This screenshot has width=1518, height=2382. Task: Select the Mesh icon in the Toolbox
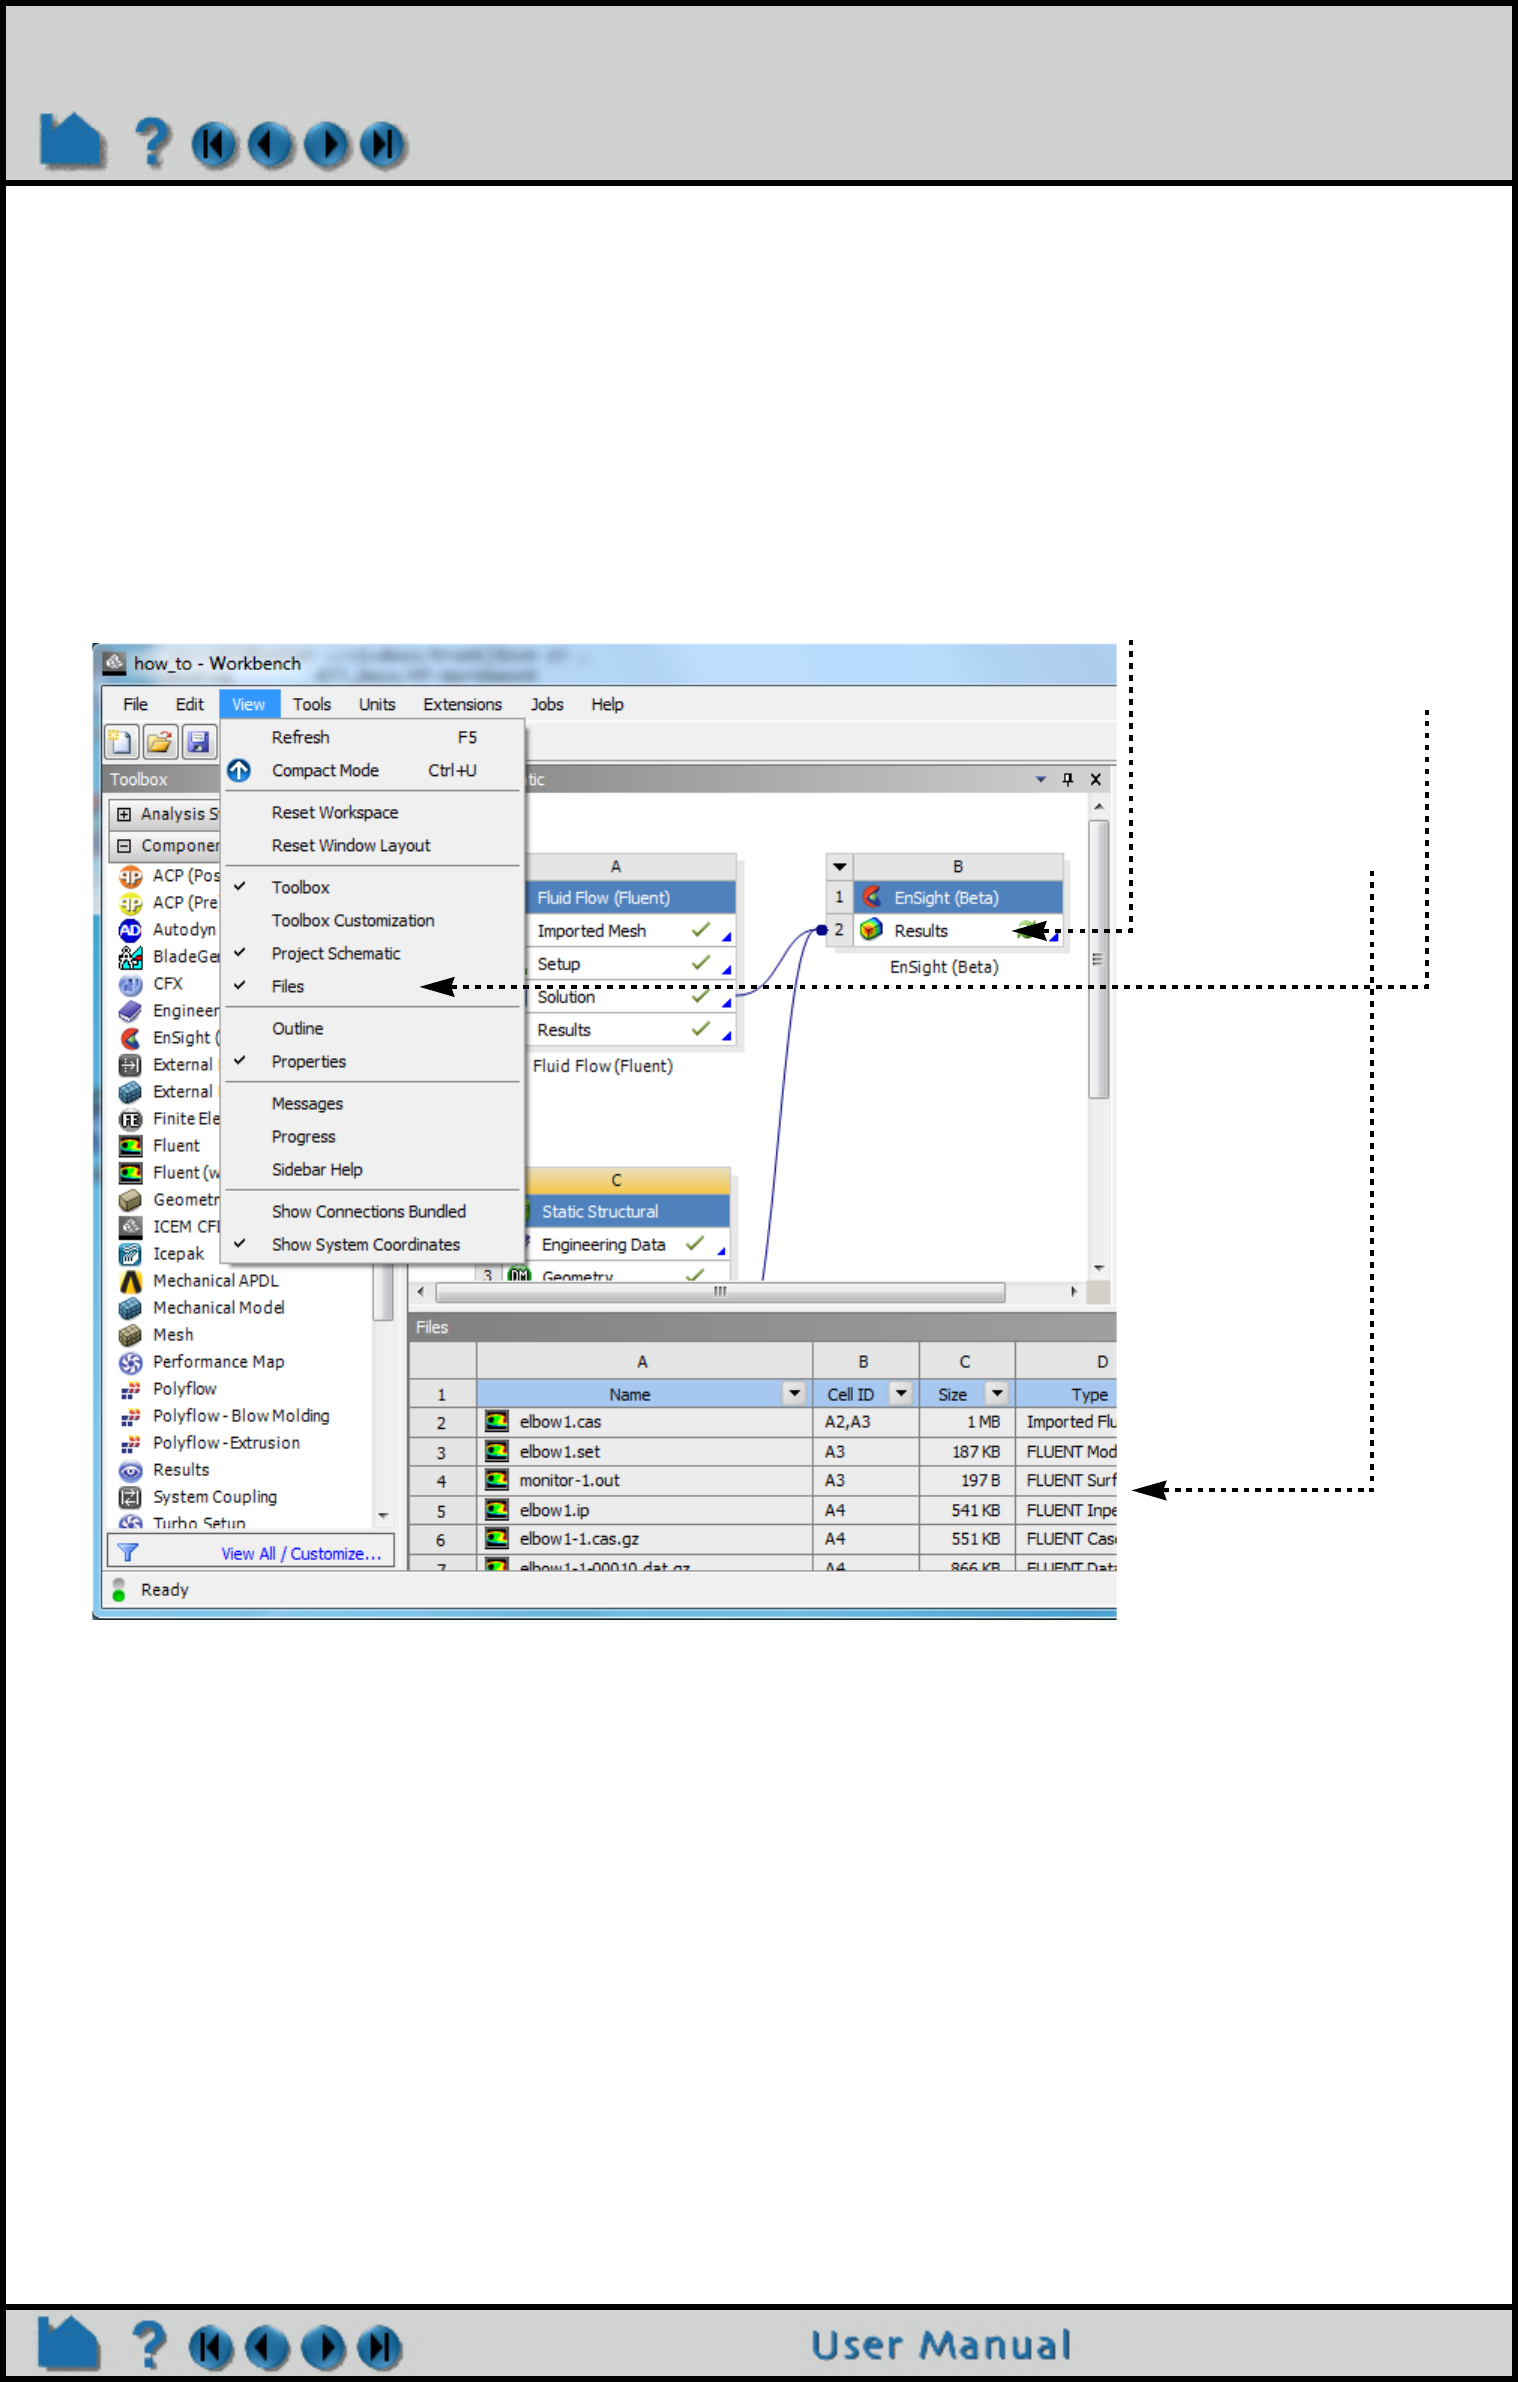coord(130,1335)
